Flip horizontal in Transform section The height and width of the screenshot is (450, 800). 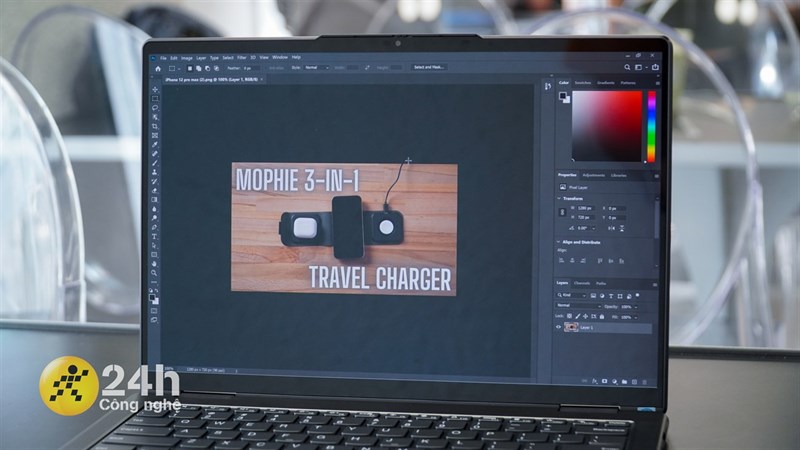pos(612,228)
